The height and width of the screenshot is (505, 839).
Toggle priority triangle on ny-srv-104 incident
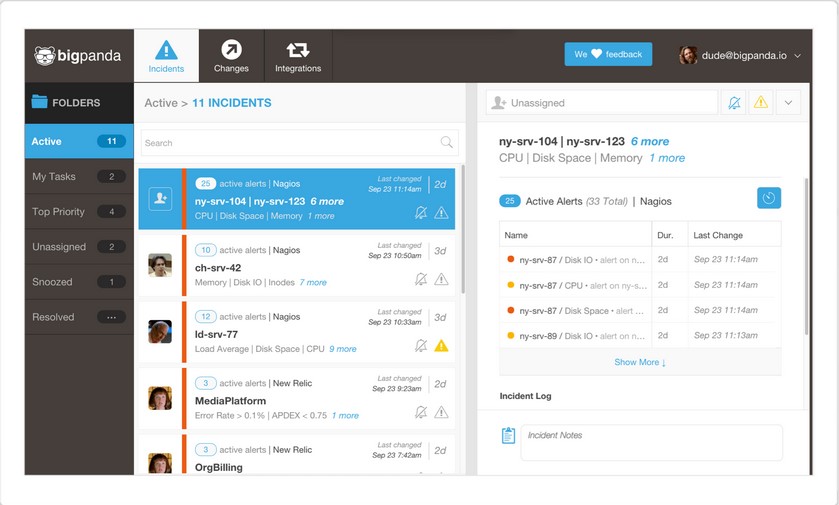441,213
